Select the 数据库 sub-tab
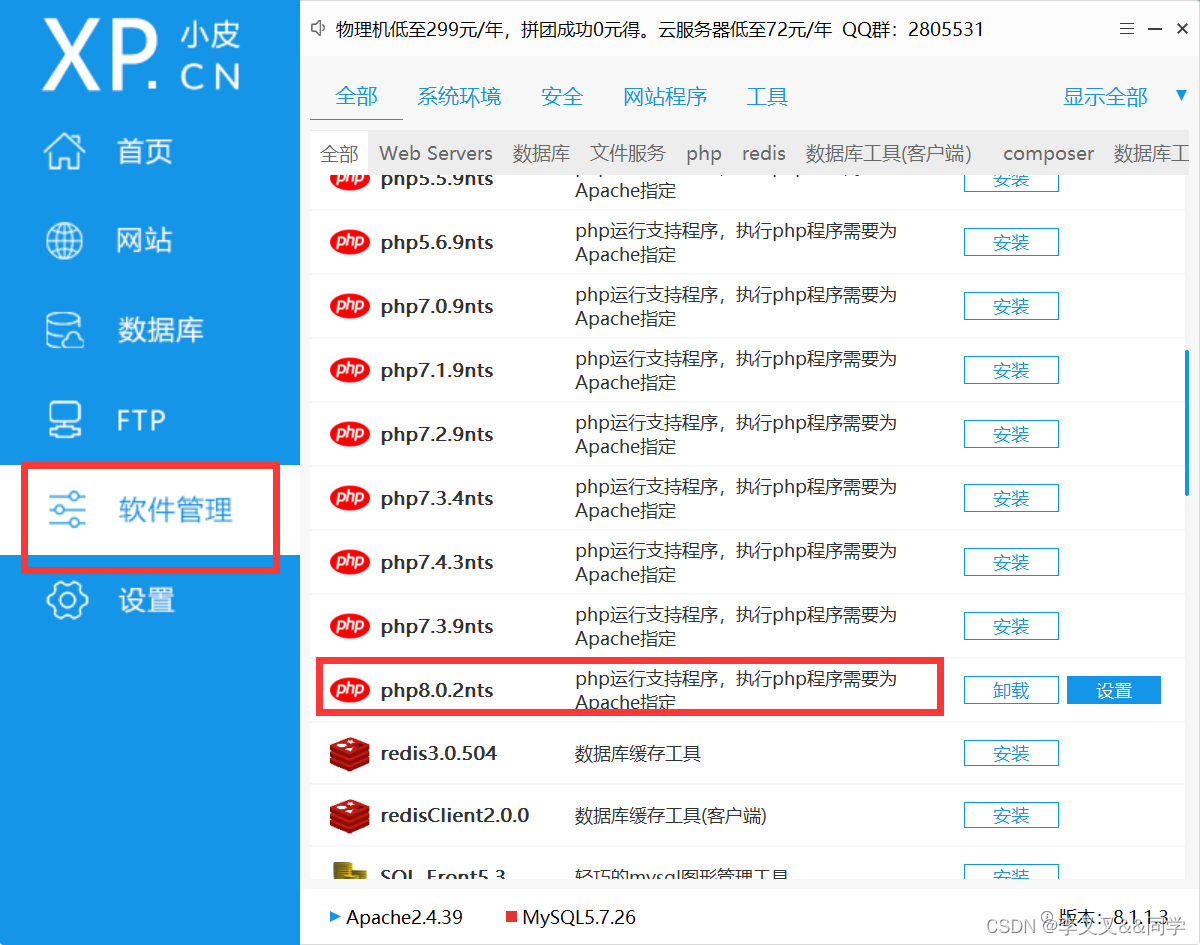 click(541, 154)
